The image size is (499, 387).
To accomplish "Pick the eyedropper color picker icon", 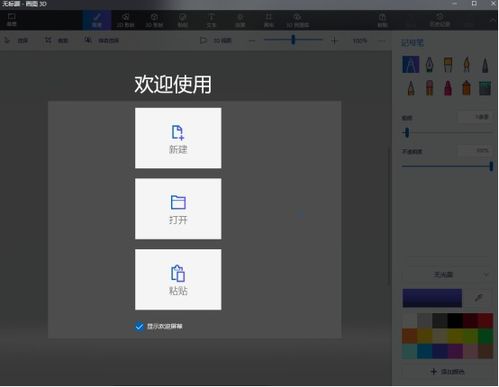I will tap(479, 298).
